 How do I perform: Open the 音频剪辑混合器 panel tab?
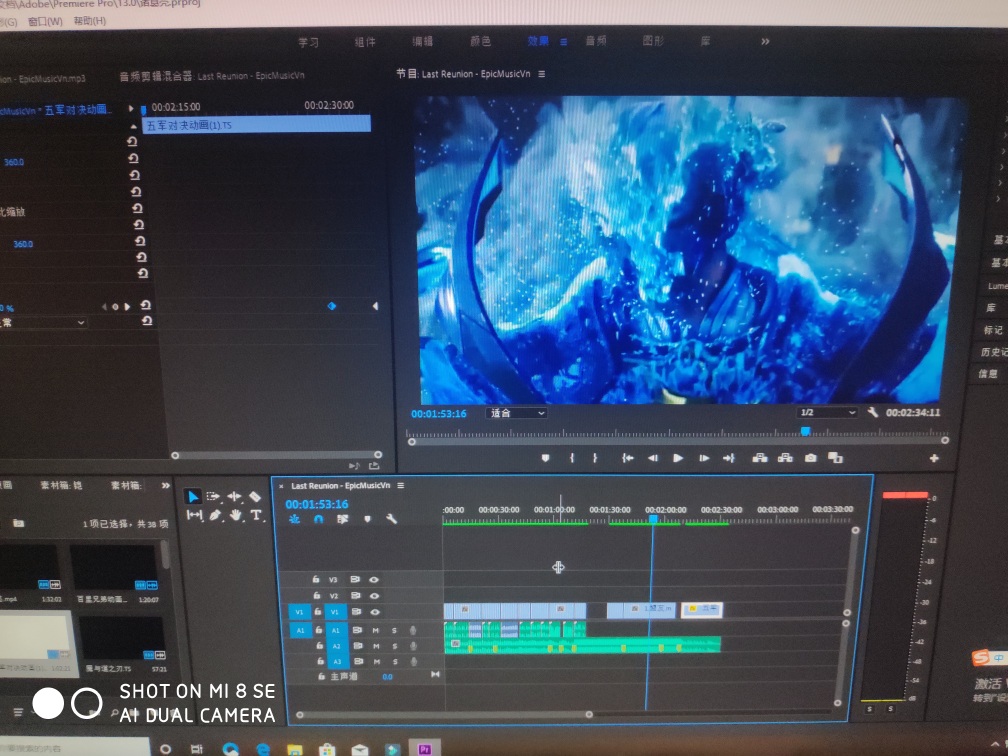[x=212, y=76]
